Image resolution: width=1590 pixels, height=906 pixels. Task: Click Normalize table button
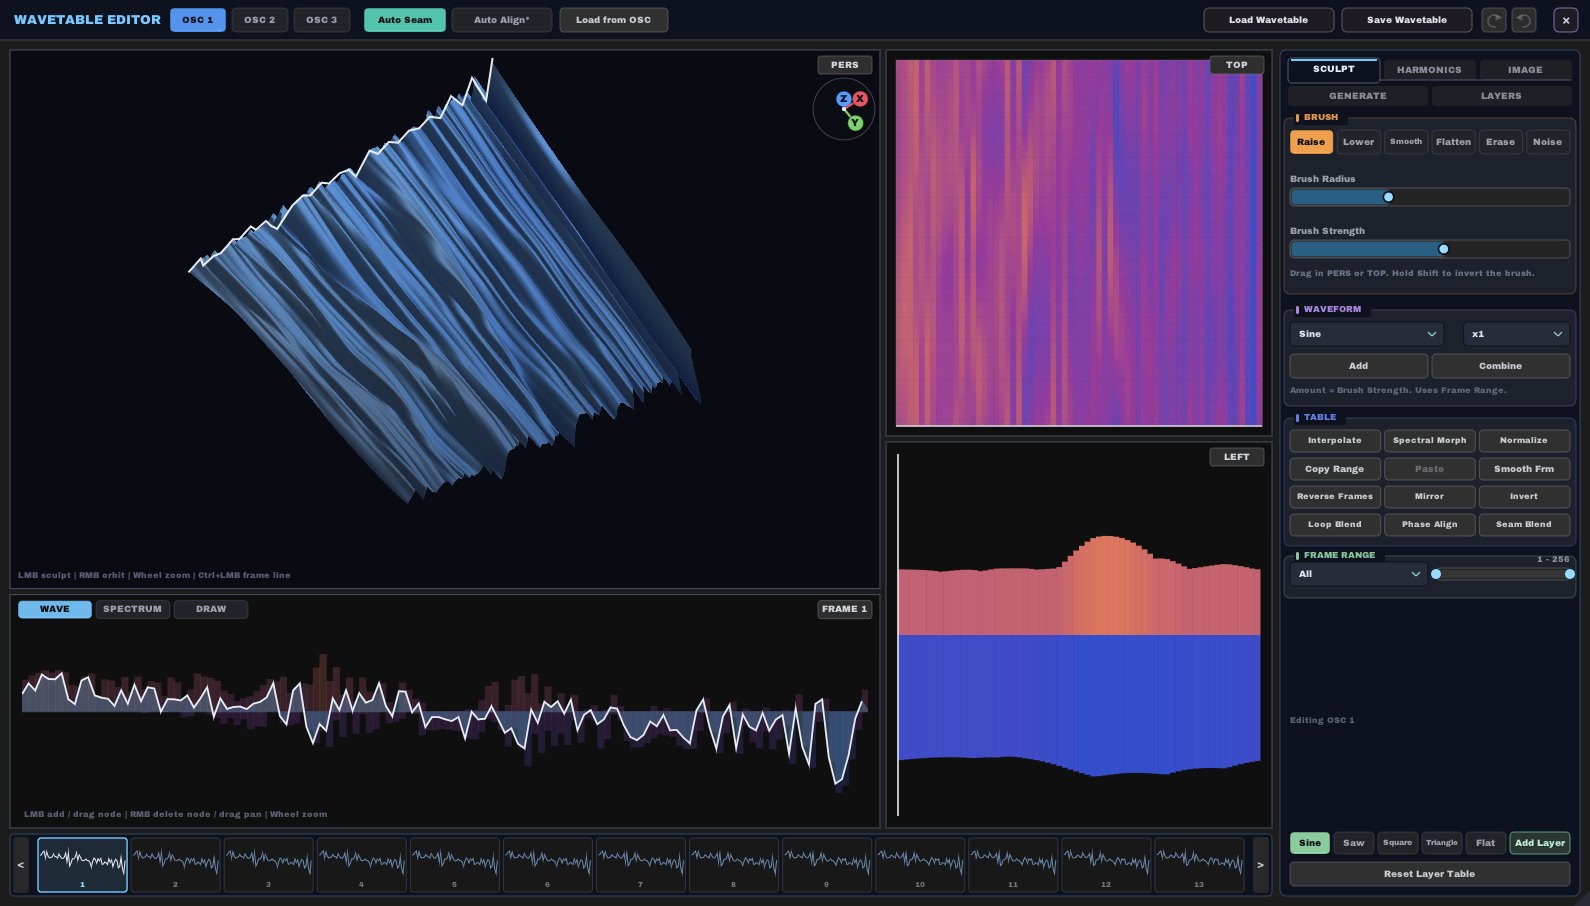pos(1524,441)
